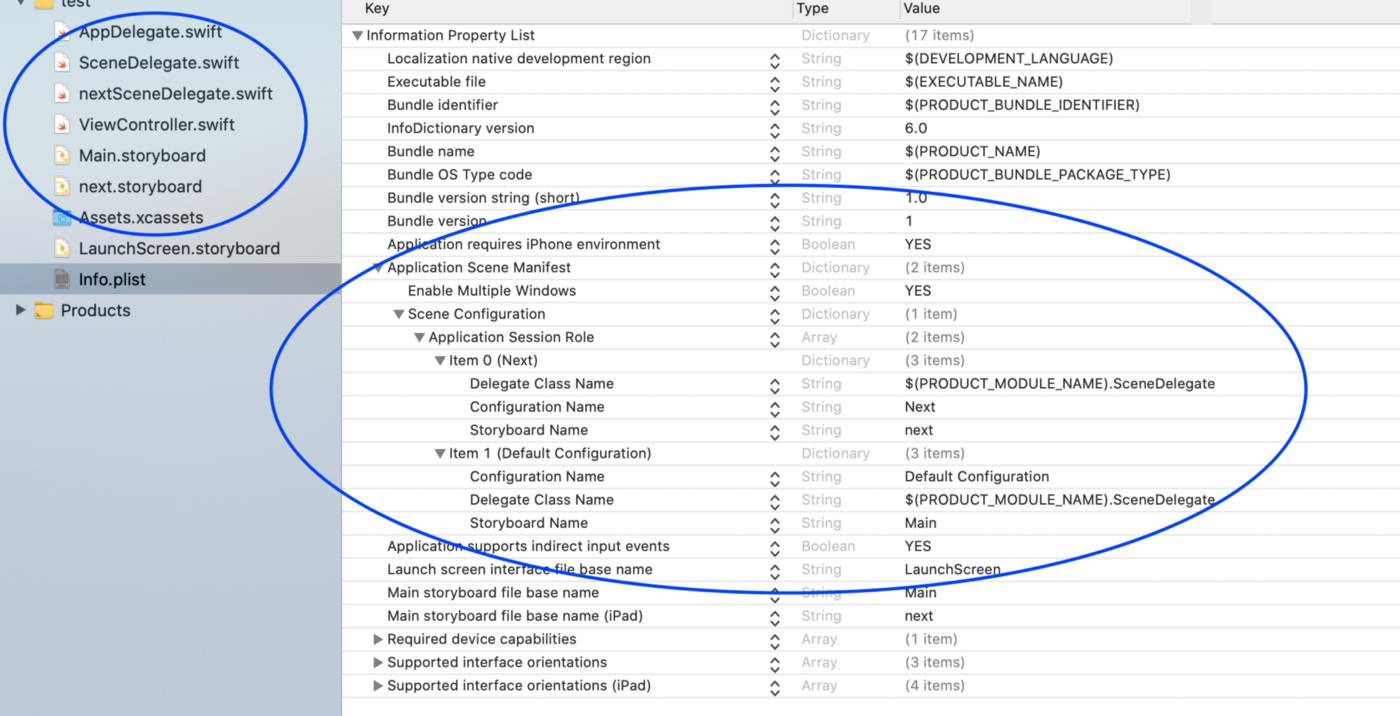Select the Bundle identifier key label

[442, 105]
